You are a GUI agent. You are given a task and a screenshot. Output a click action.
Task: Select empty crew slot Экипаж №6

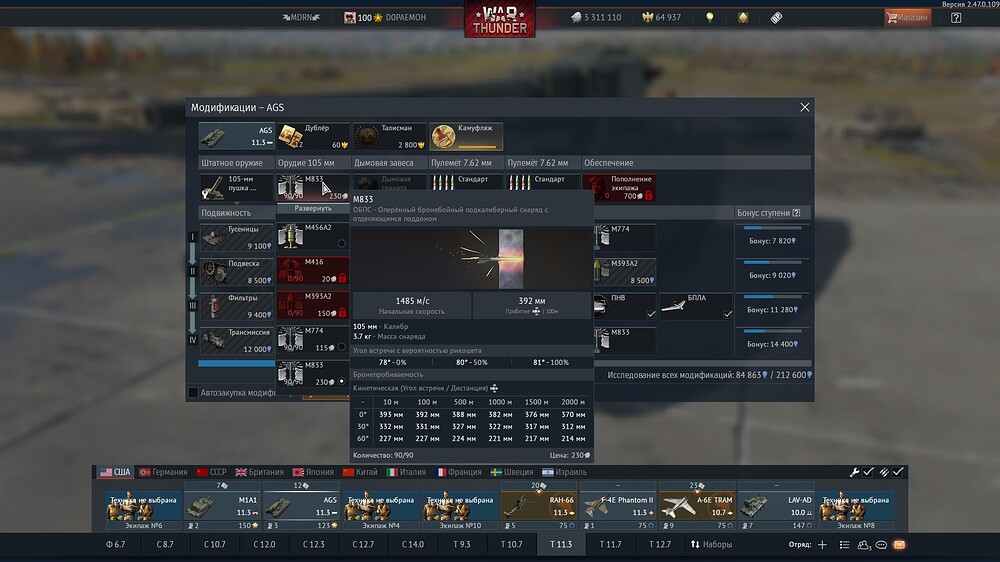(143, 510)
